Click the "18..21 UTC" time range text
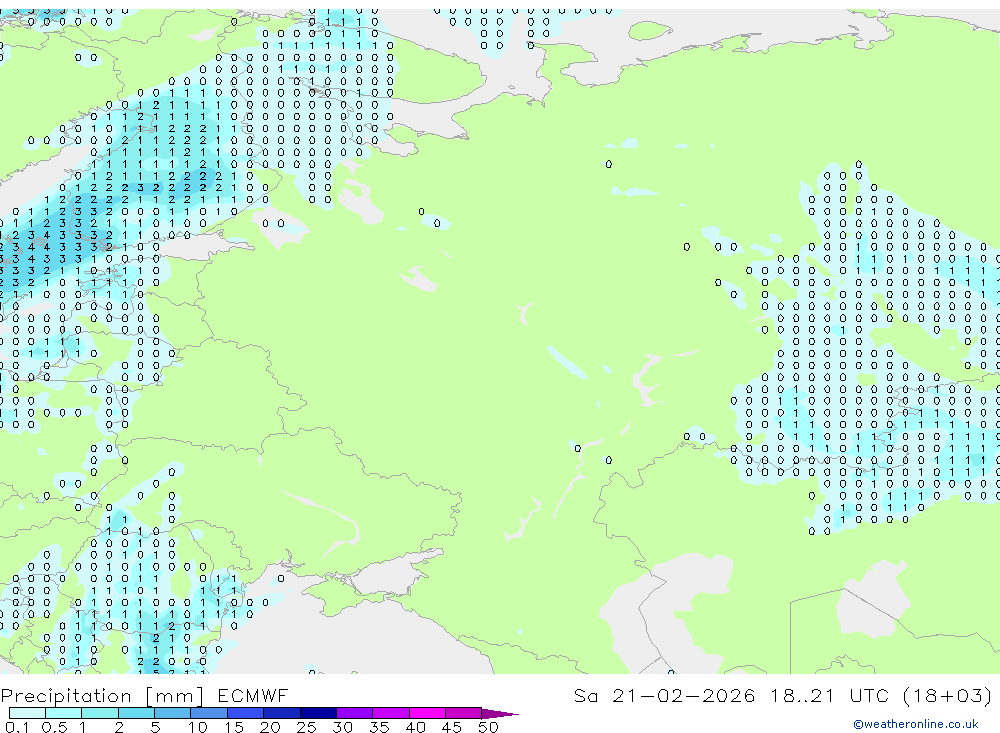This screenshot has height=733, width=1000. (830, 695)
